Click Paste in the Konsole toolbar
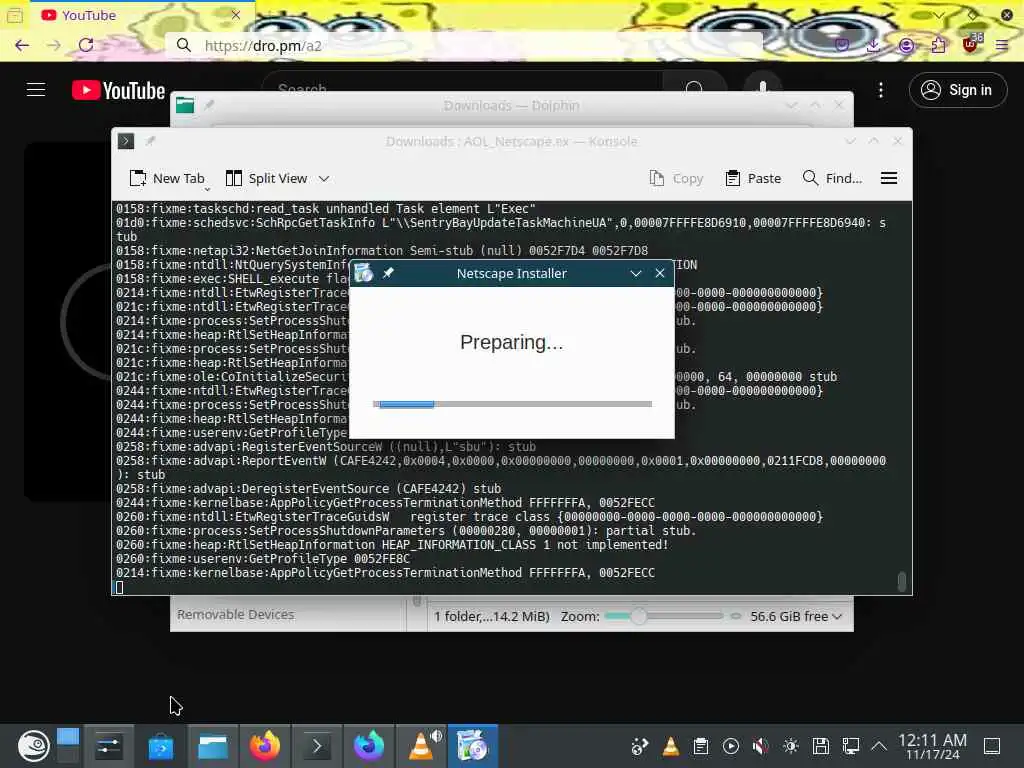 [x=753, y=178]
